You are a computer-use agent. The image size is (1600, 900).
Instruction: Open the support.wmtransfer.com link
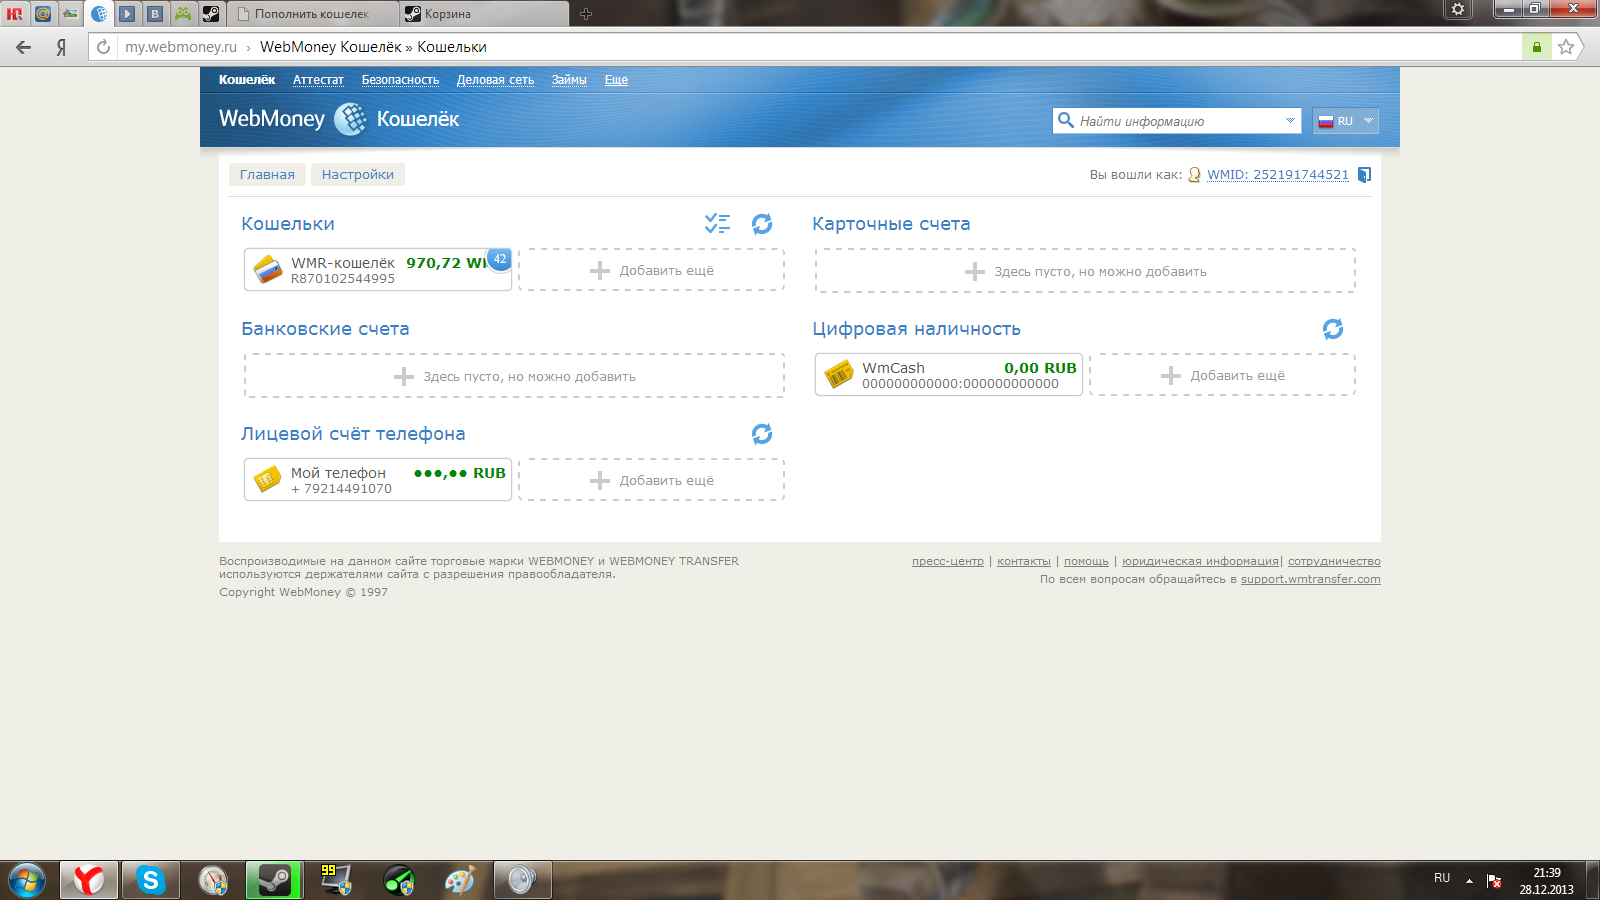pos(1311,579)
